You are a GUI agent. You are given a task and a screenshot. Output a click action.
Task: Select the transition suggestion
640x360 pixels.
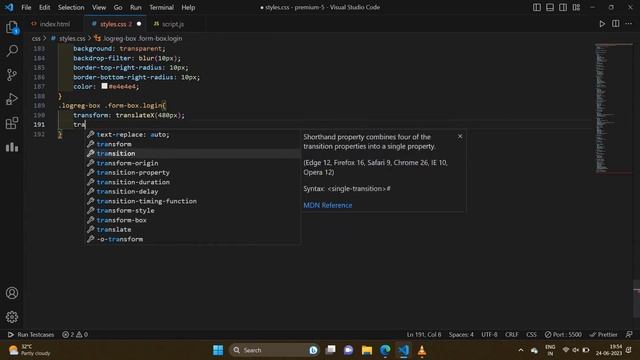click(193, 153)
